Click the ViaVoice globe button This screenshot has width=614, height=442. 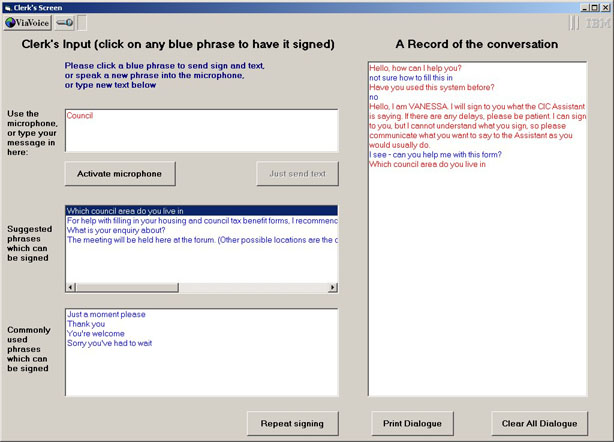[27, 23]
